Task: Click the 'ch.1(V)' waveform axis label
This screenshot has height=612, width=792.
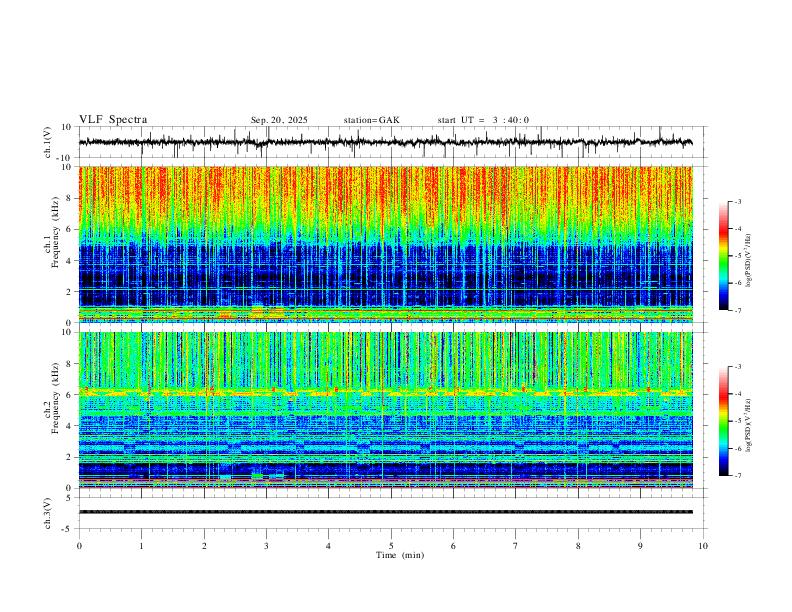Action: coord(48,142)
